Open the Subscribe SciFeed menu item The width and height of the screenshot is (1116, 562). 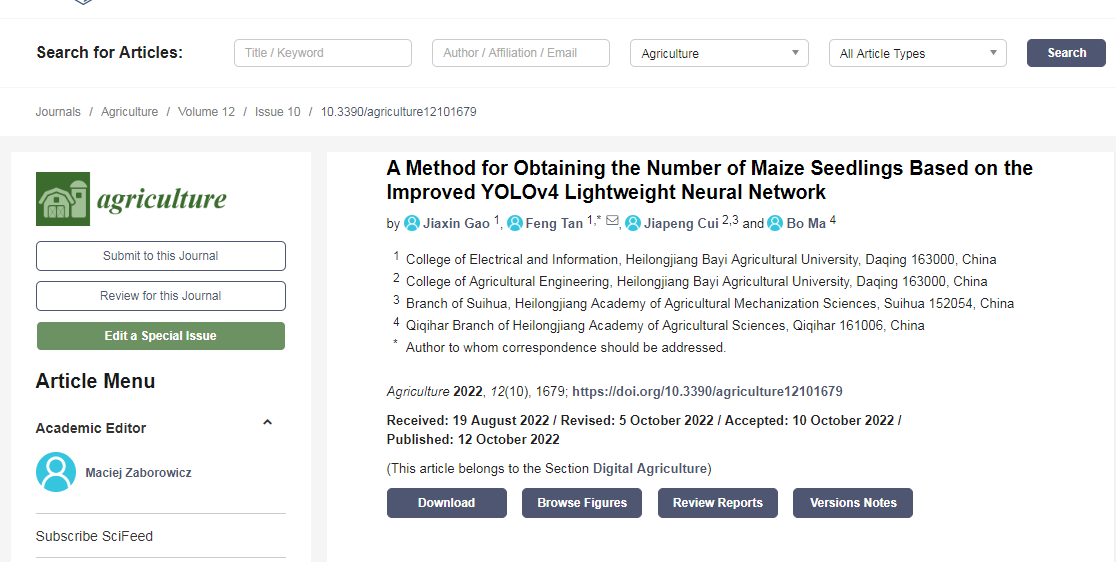click(x=94, y=536)
